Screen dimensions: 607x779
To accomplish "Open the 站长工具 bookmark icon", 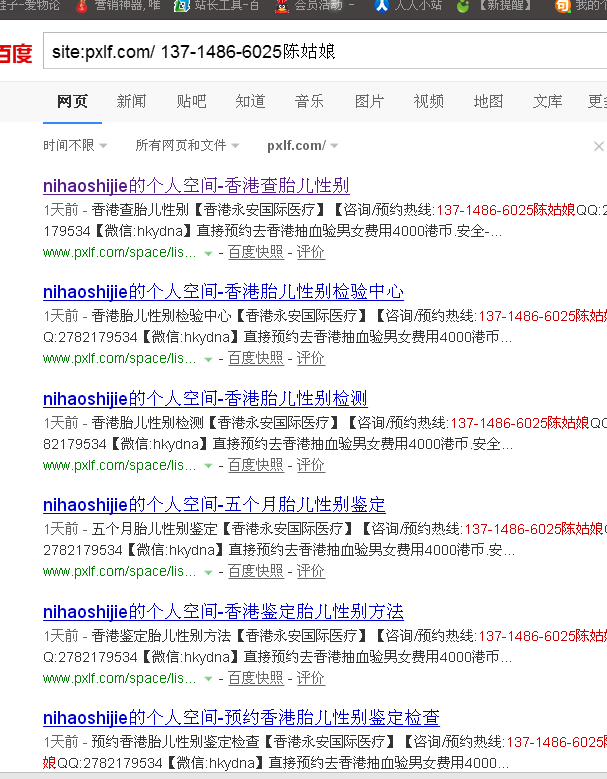I will (x=181, y=6).
